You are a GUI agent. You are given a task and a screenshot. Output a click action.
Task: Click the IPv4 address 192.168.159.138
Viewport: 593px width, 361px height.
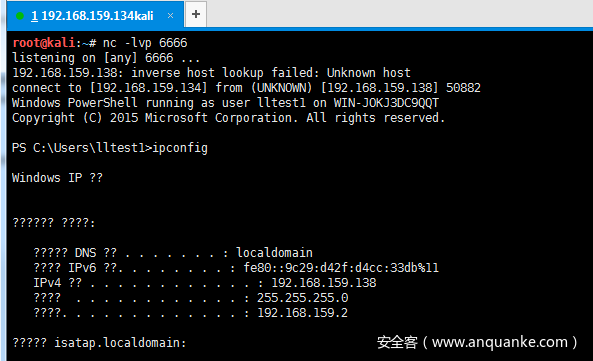click(x=324, y=283)
